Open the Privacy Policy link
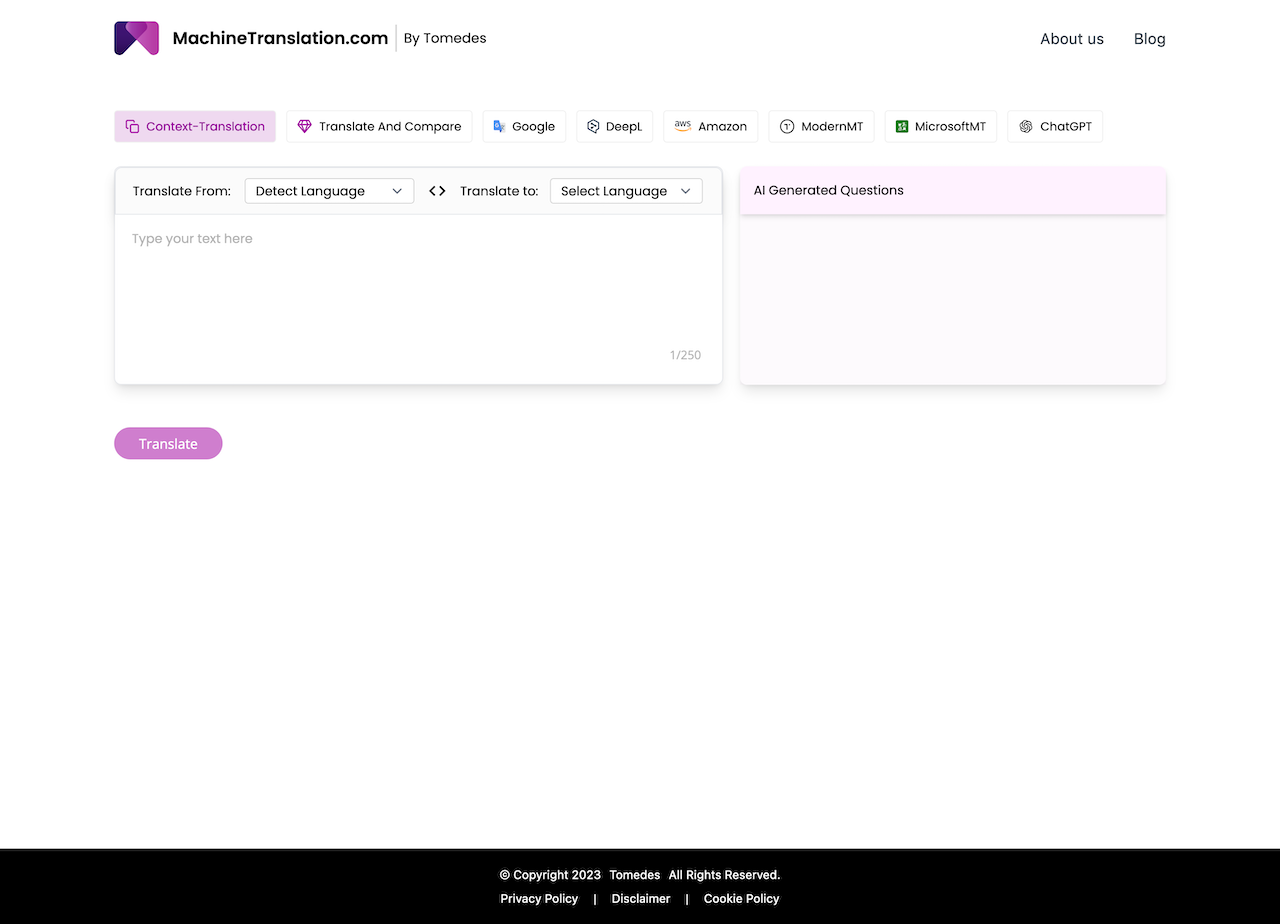Image resolution: width=1280 pixels, height=924 pixels. coord(539,898)
